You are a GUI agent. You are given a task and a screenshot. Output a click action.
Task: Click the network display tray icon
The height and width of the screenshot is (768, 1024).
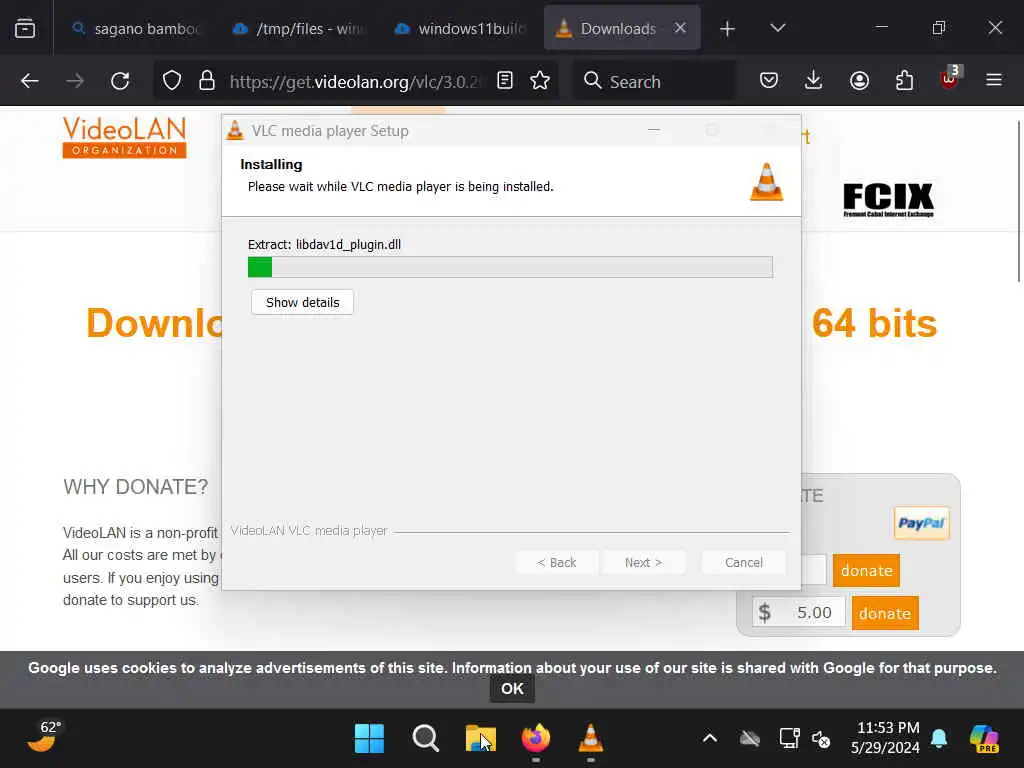[x=789, y=739]
